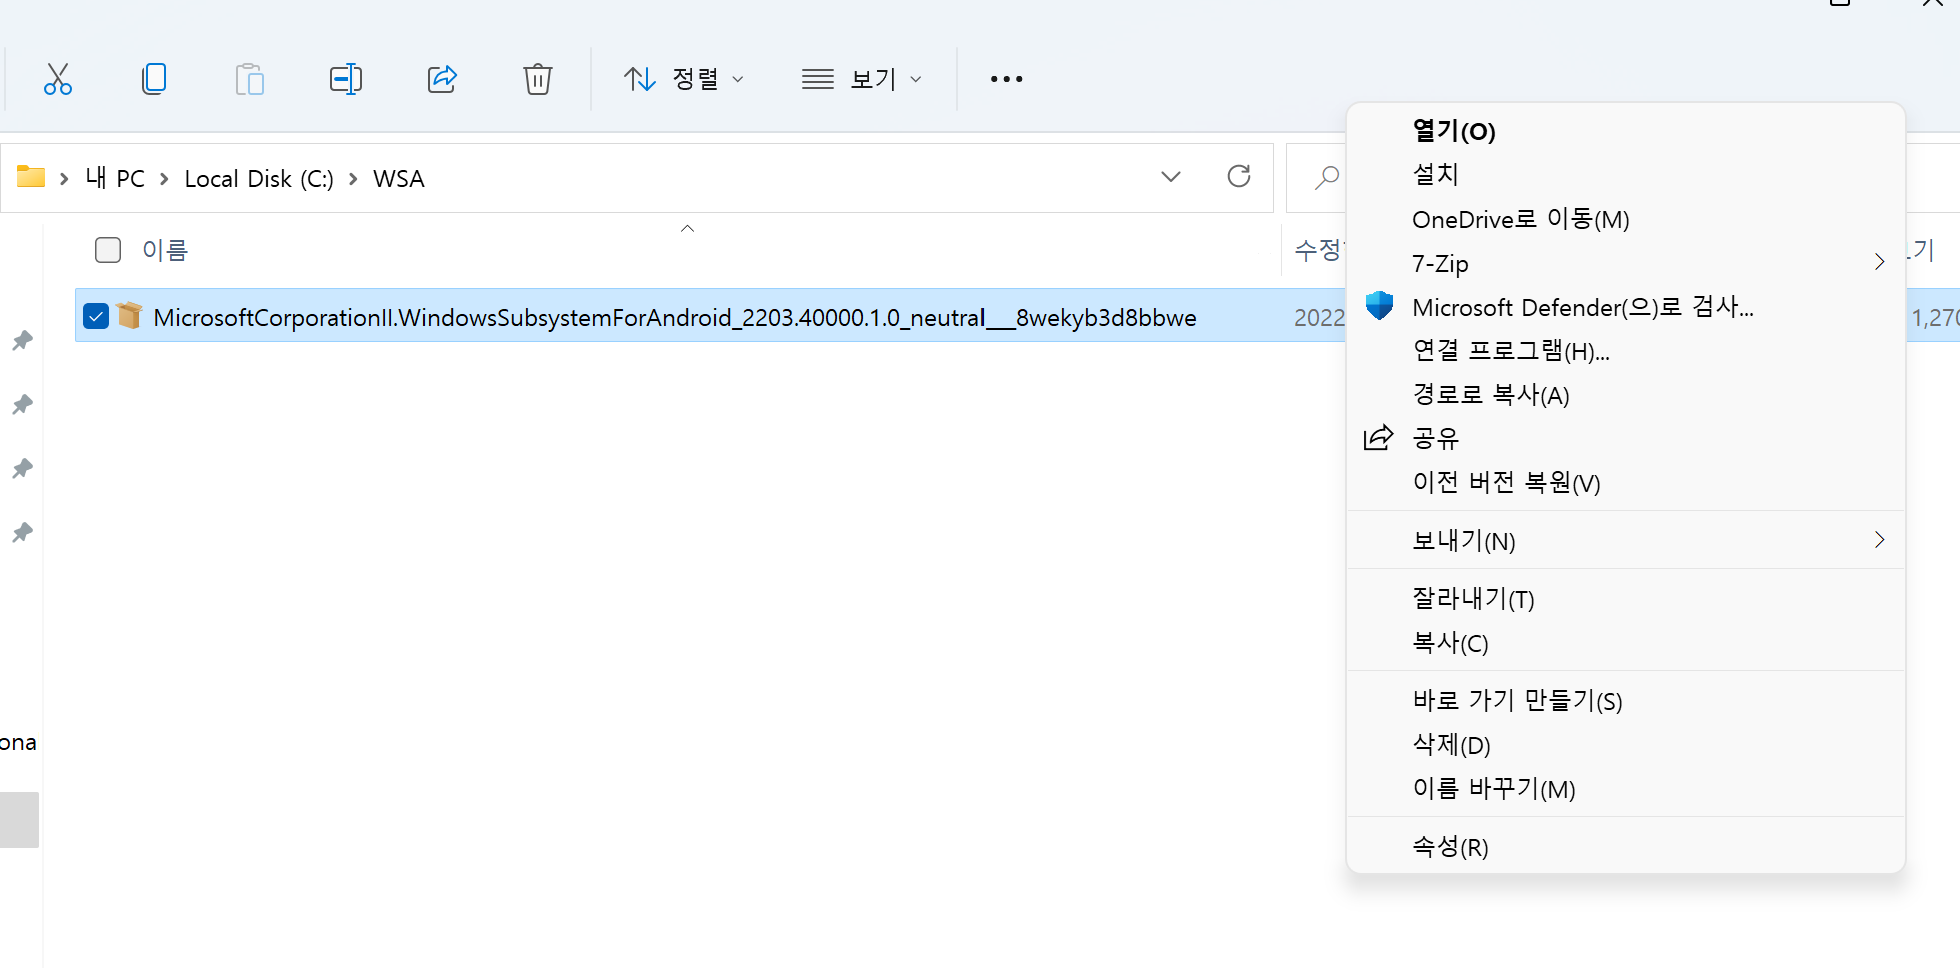Toggle the select-all checkbox beside 이름

[x=108, y=250]
